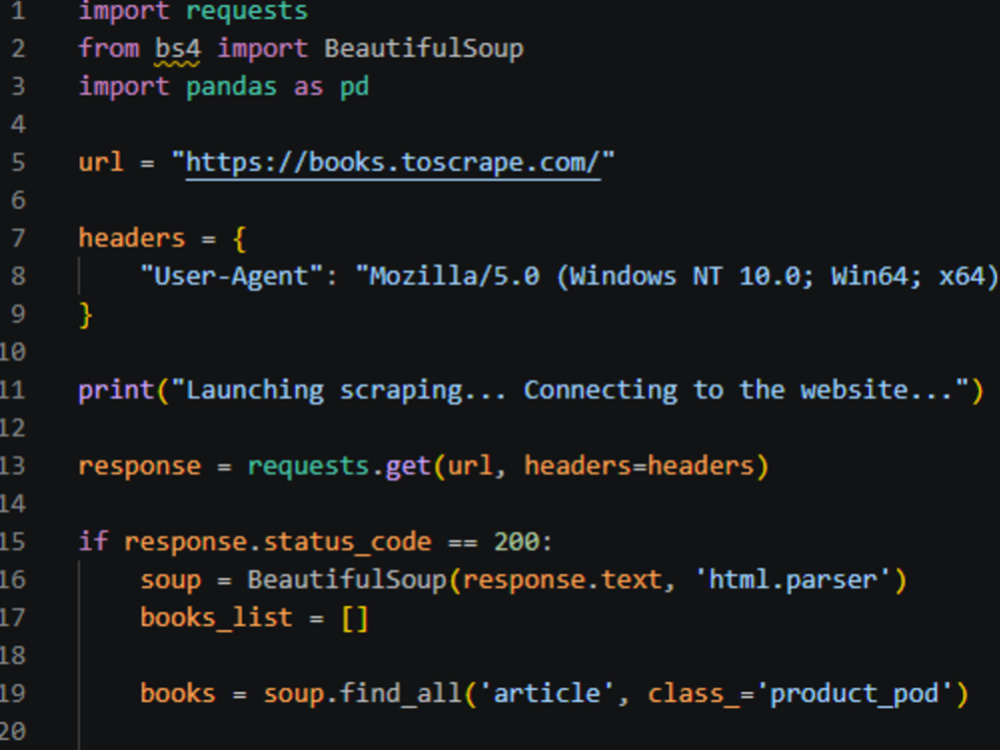Click the "Mozilla/5.0" string value
This screenshot has height=750, width=1000.
[454, 276]
